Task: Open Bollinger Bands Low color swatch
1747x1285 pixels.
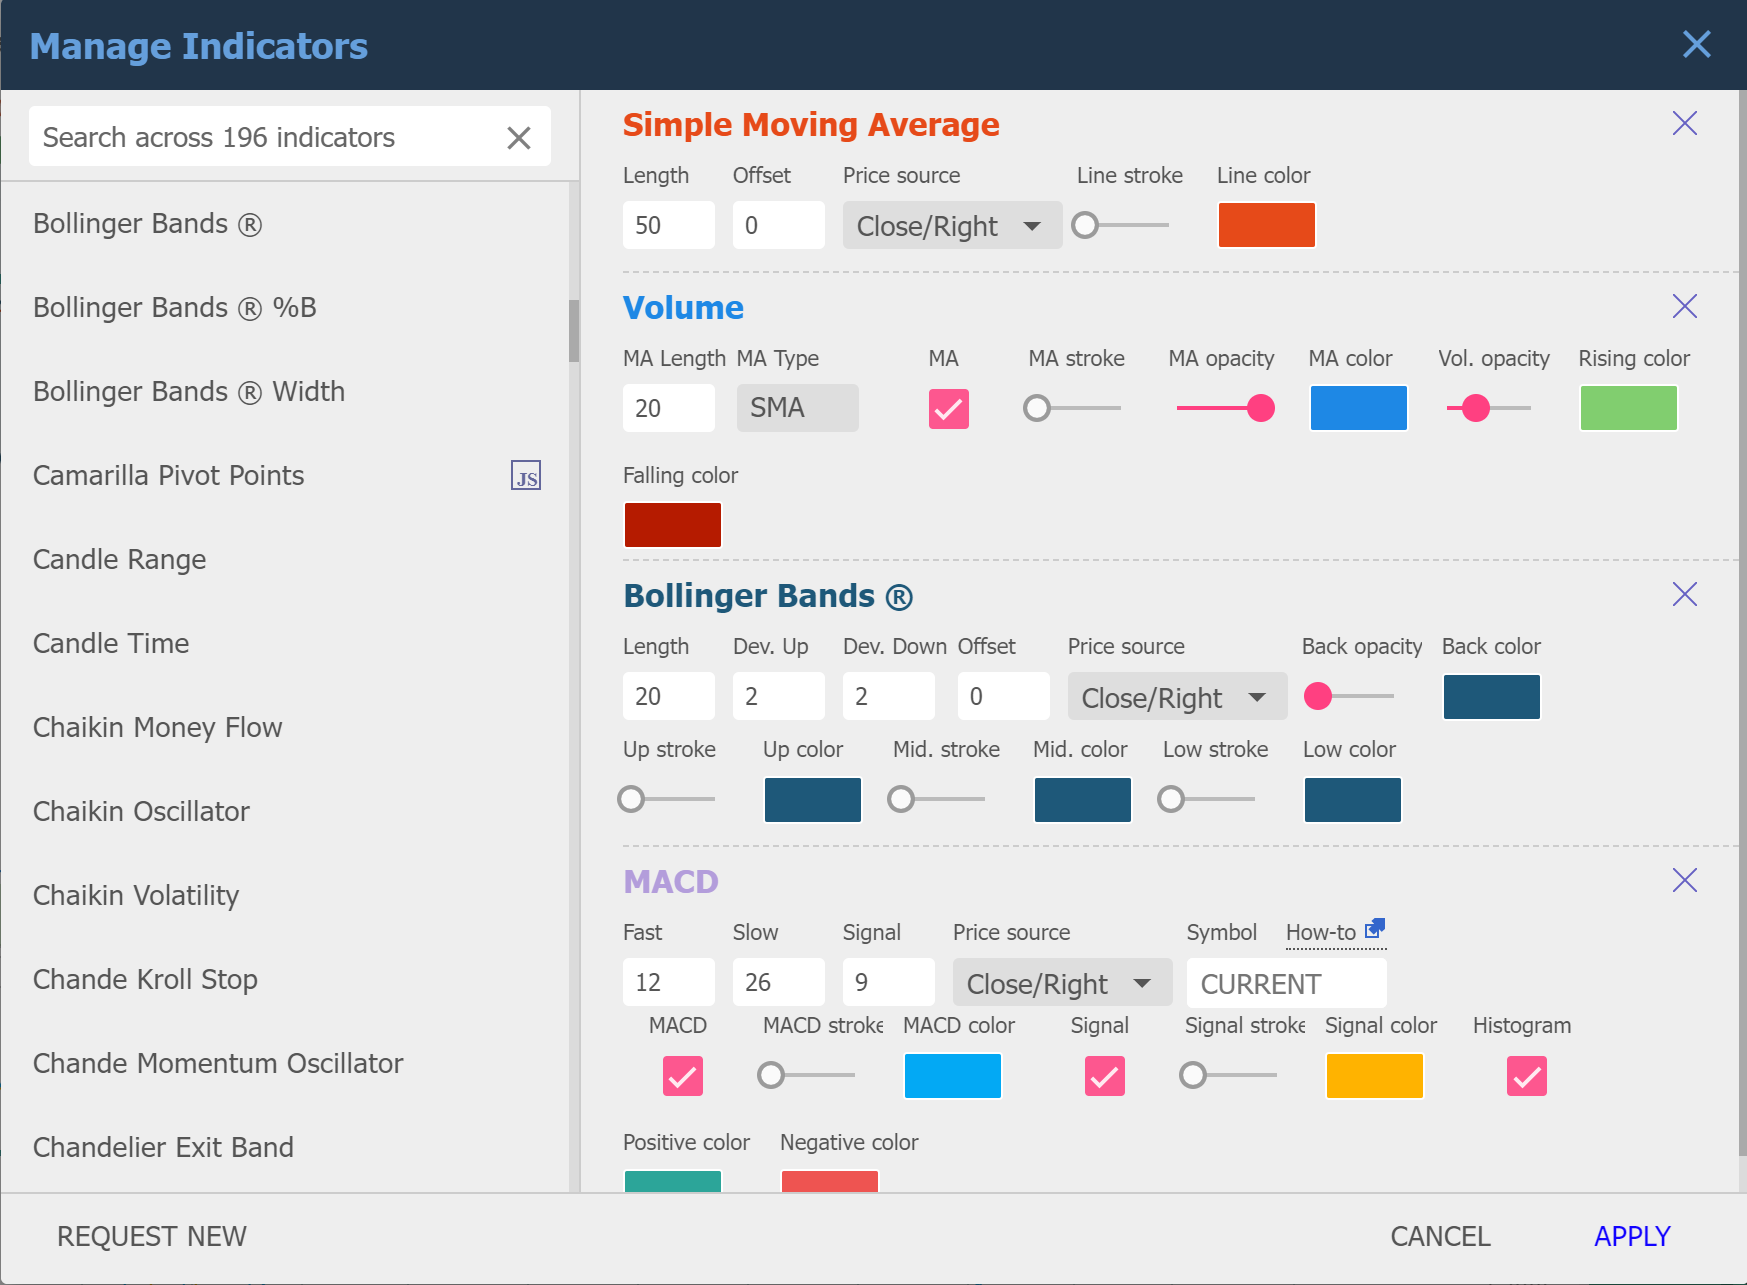Action: 1352,800
